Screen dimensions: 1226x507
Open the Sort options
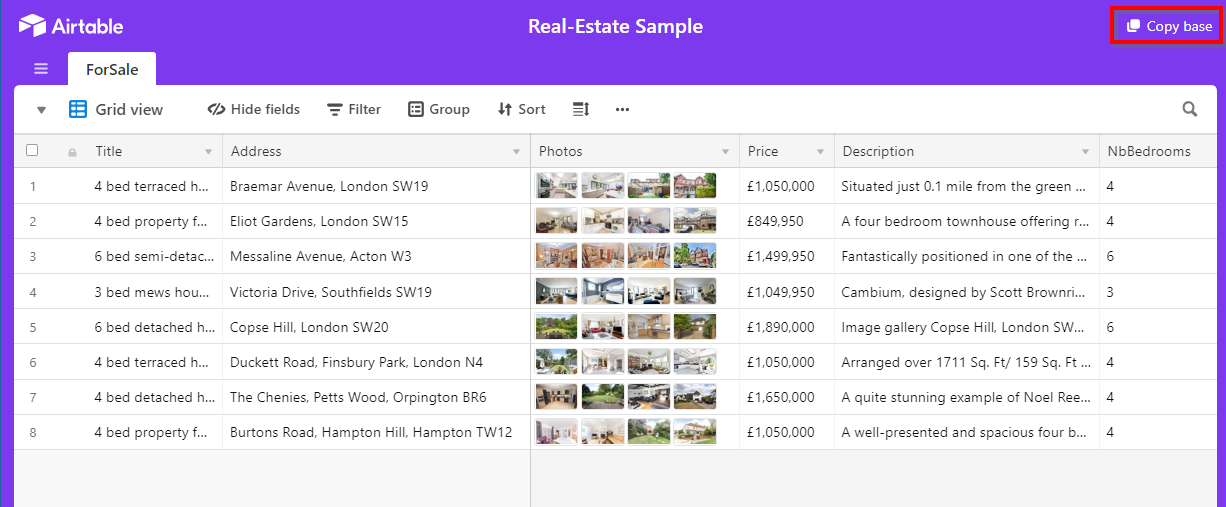521,109
